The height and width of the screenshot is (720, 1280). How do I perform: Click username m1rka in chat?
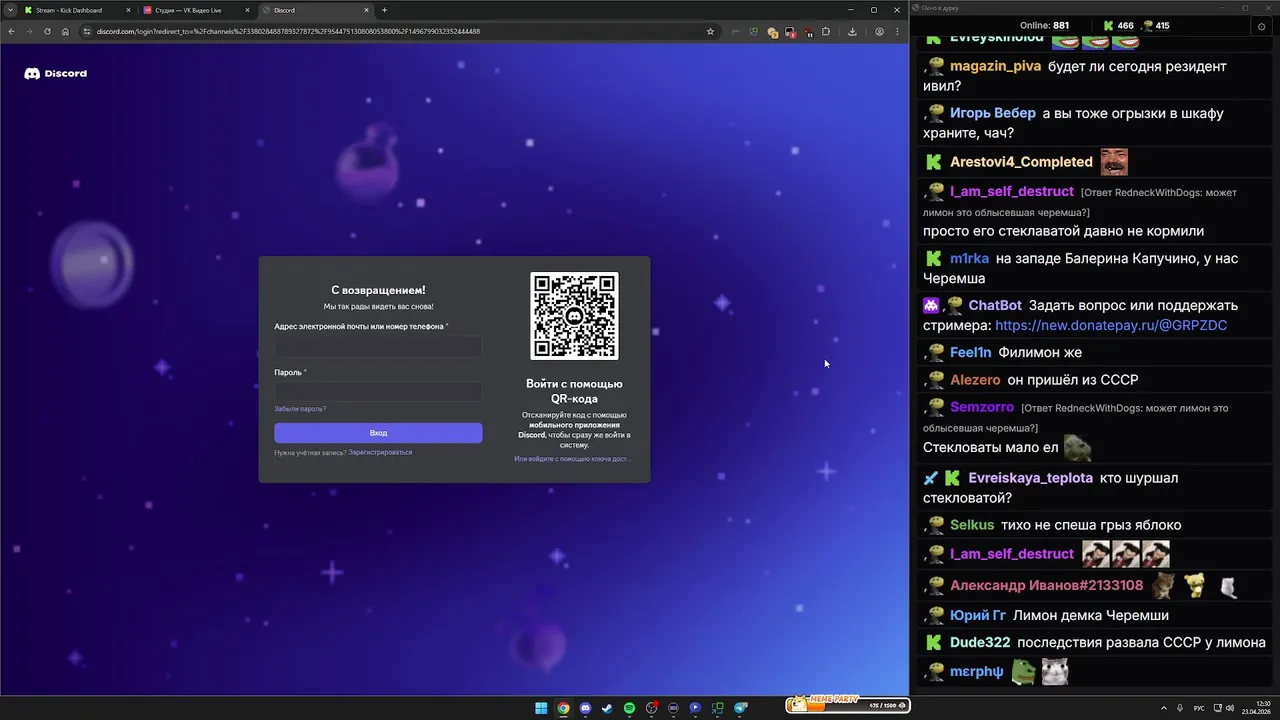969,258
